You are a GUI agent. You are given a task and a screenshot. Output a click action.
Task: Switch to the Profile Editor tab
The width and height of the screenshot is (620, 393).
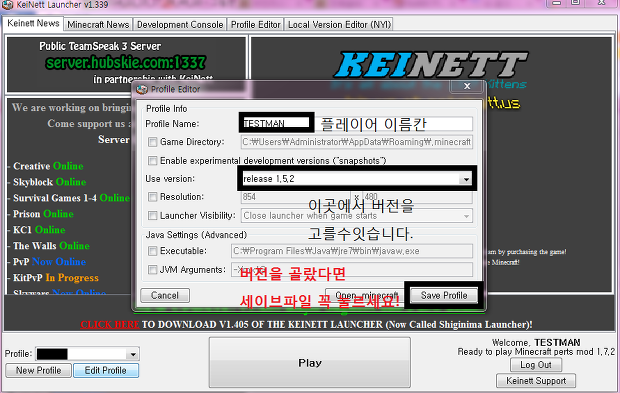coord(255,25)
